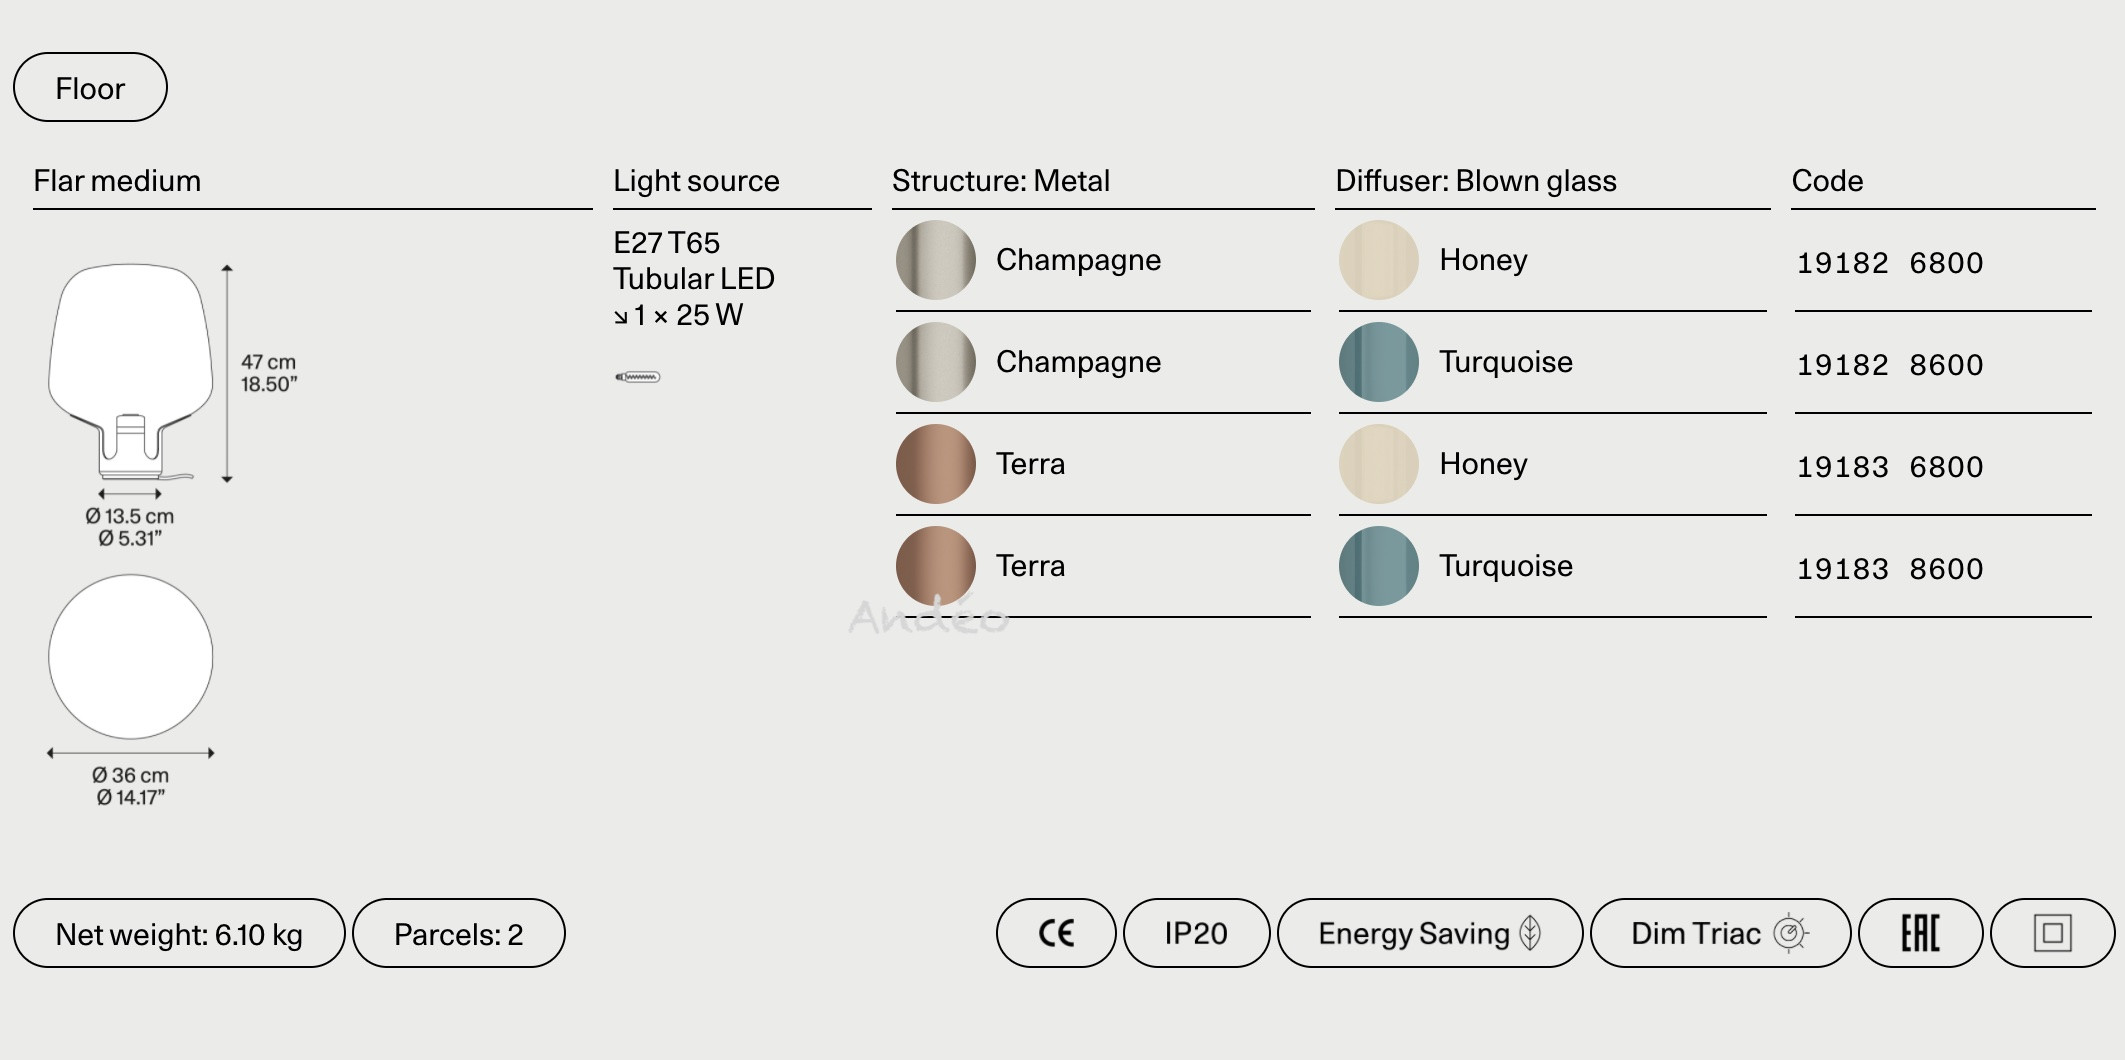
Task: Click the E27 T65 socket text
Action: point(666,243)
